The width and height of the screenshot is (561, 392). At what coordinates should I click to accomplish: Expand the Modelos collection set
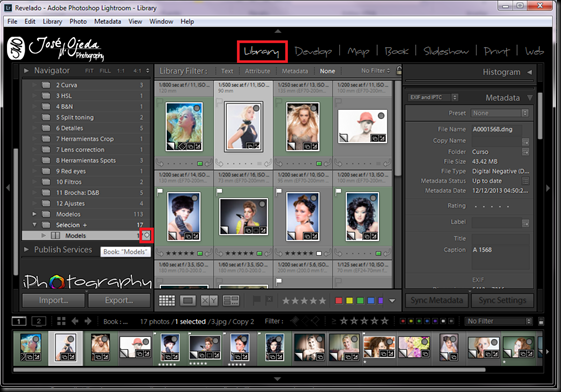coord(34,214)
